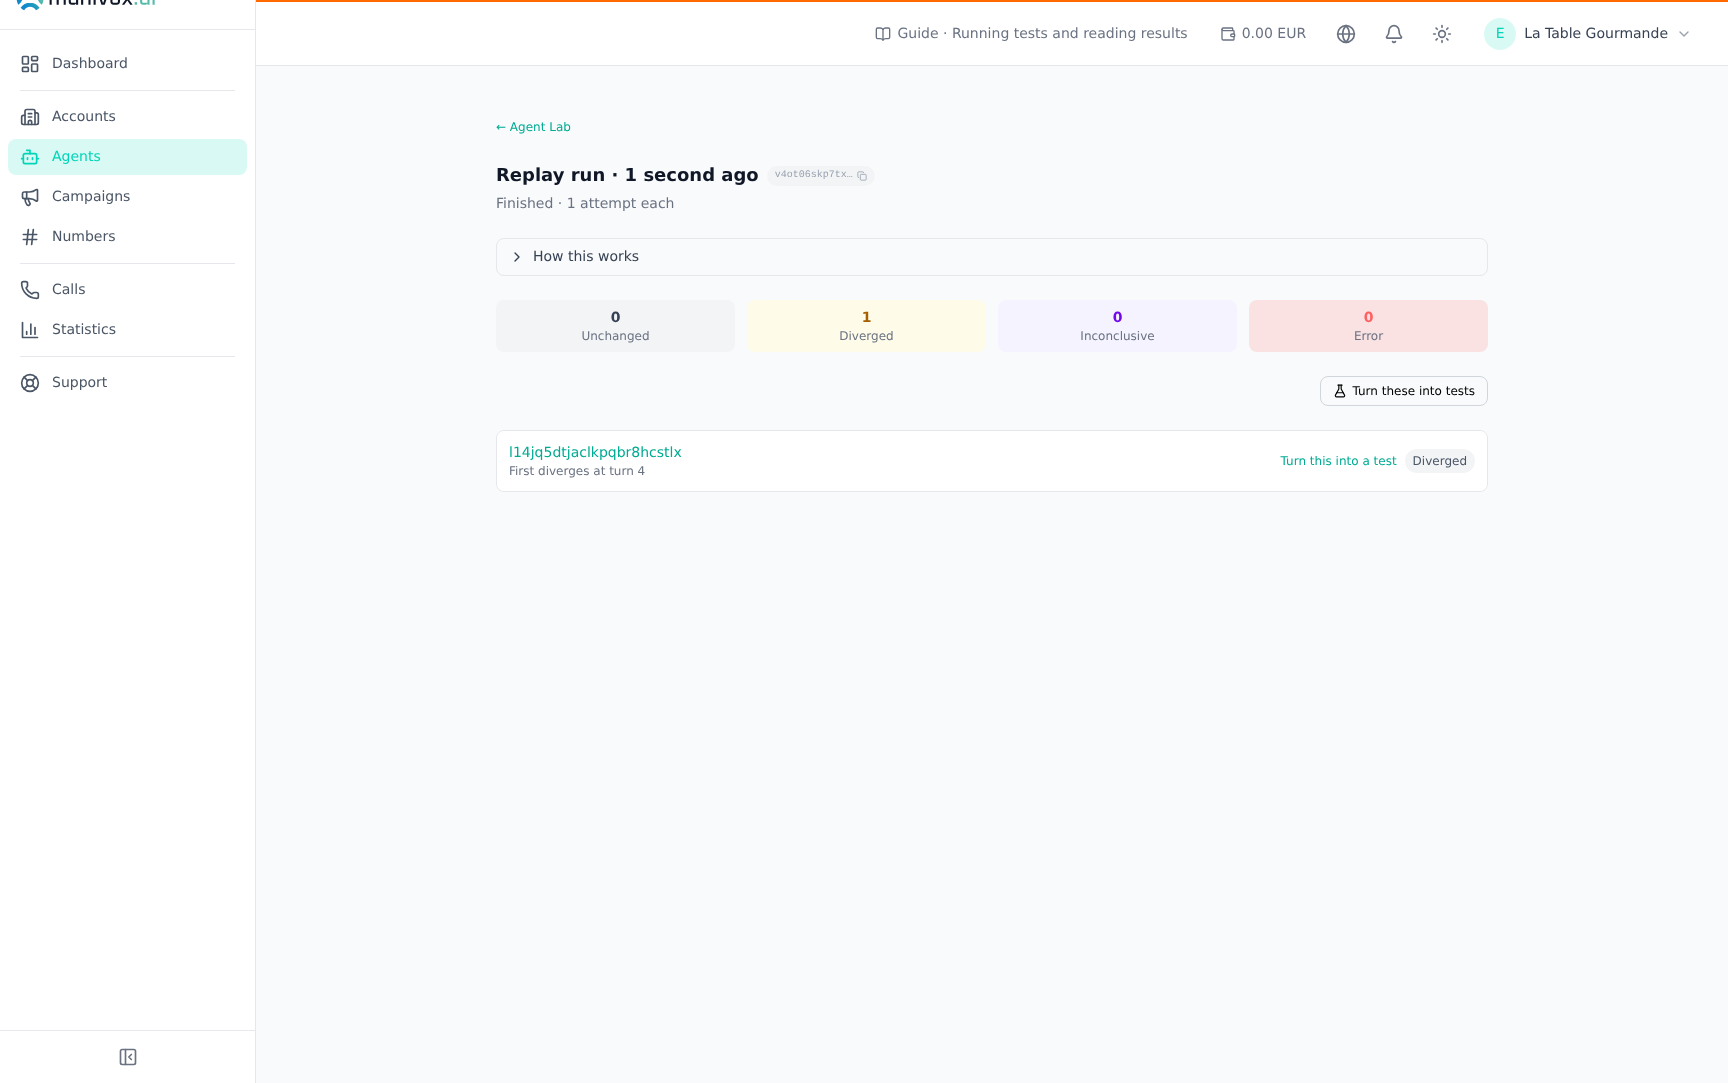The image size is (1728, 1083).
Task: Select the Inconclusive count card
Action: point(1117,326)
